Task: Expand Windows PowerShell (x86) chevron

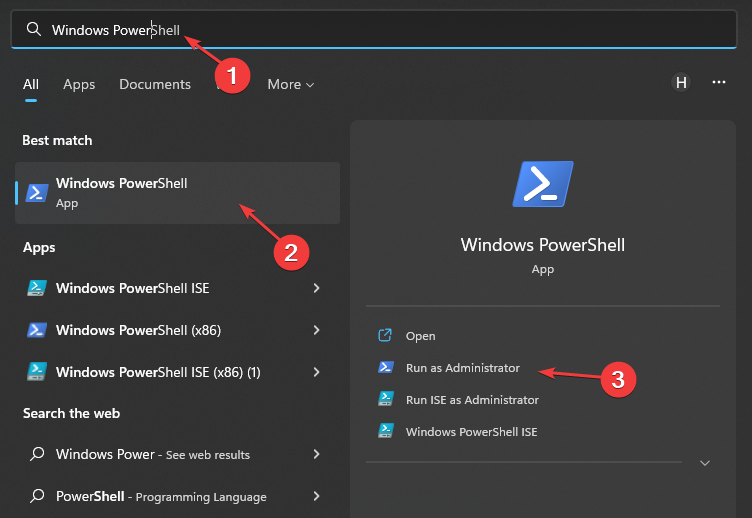Action: 317,330
